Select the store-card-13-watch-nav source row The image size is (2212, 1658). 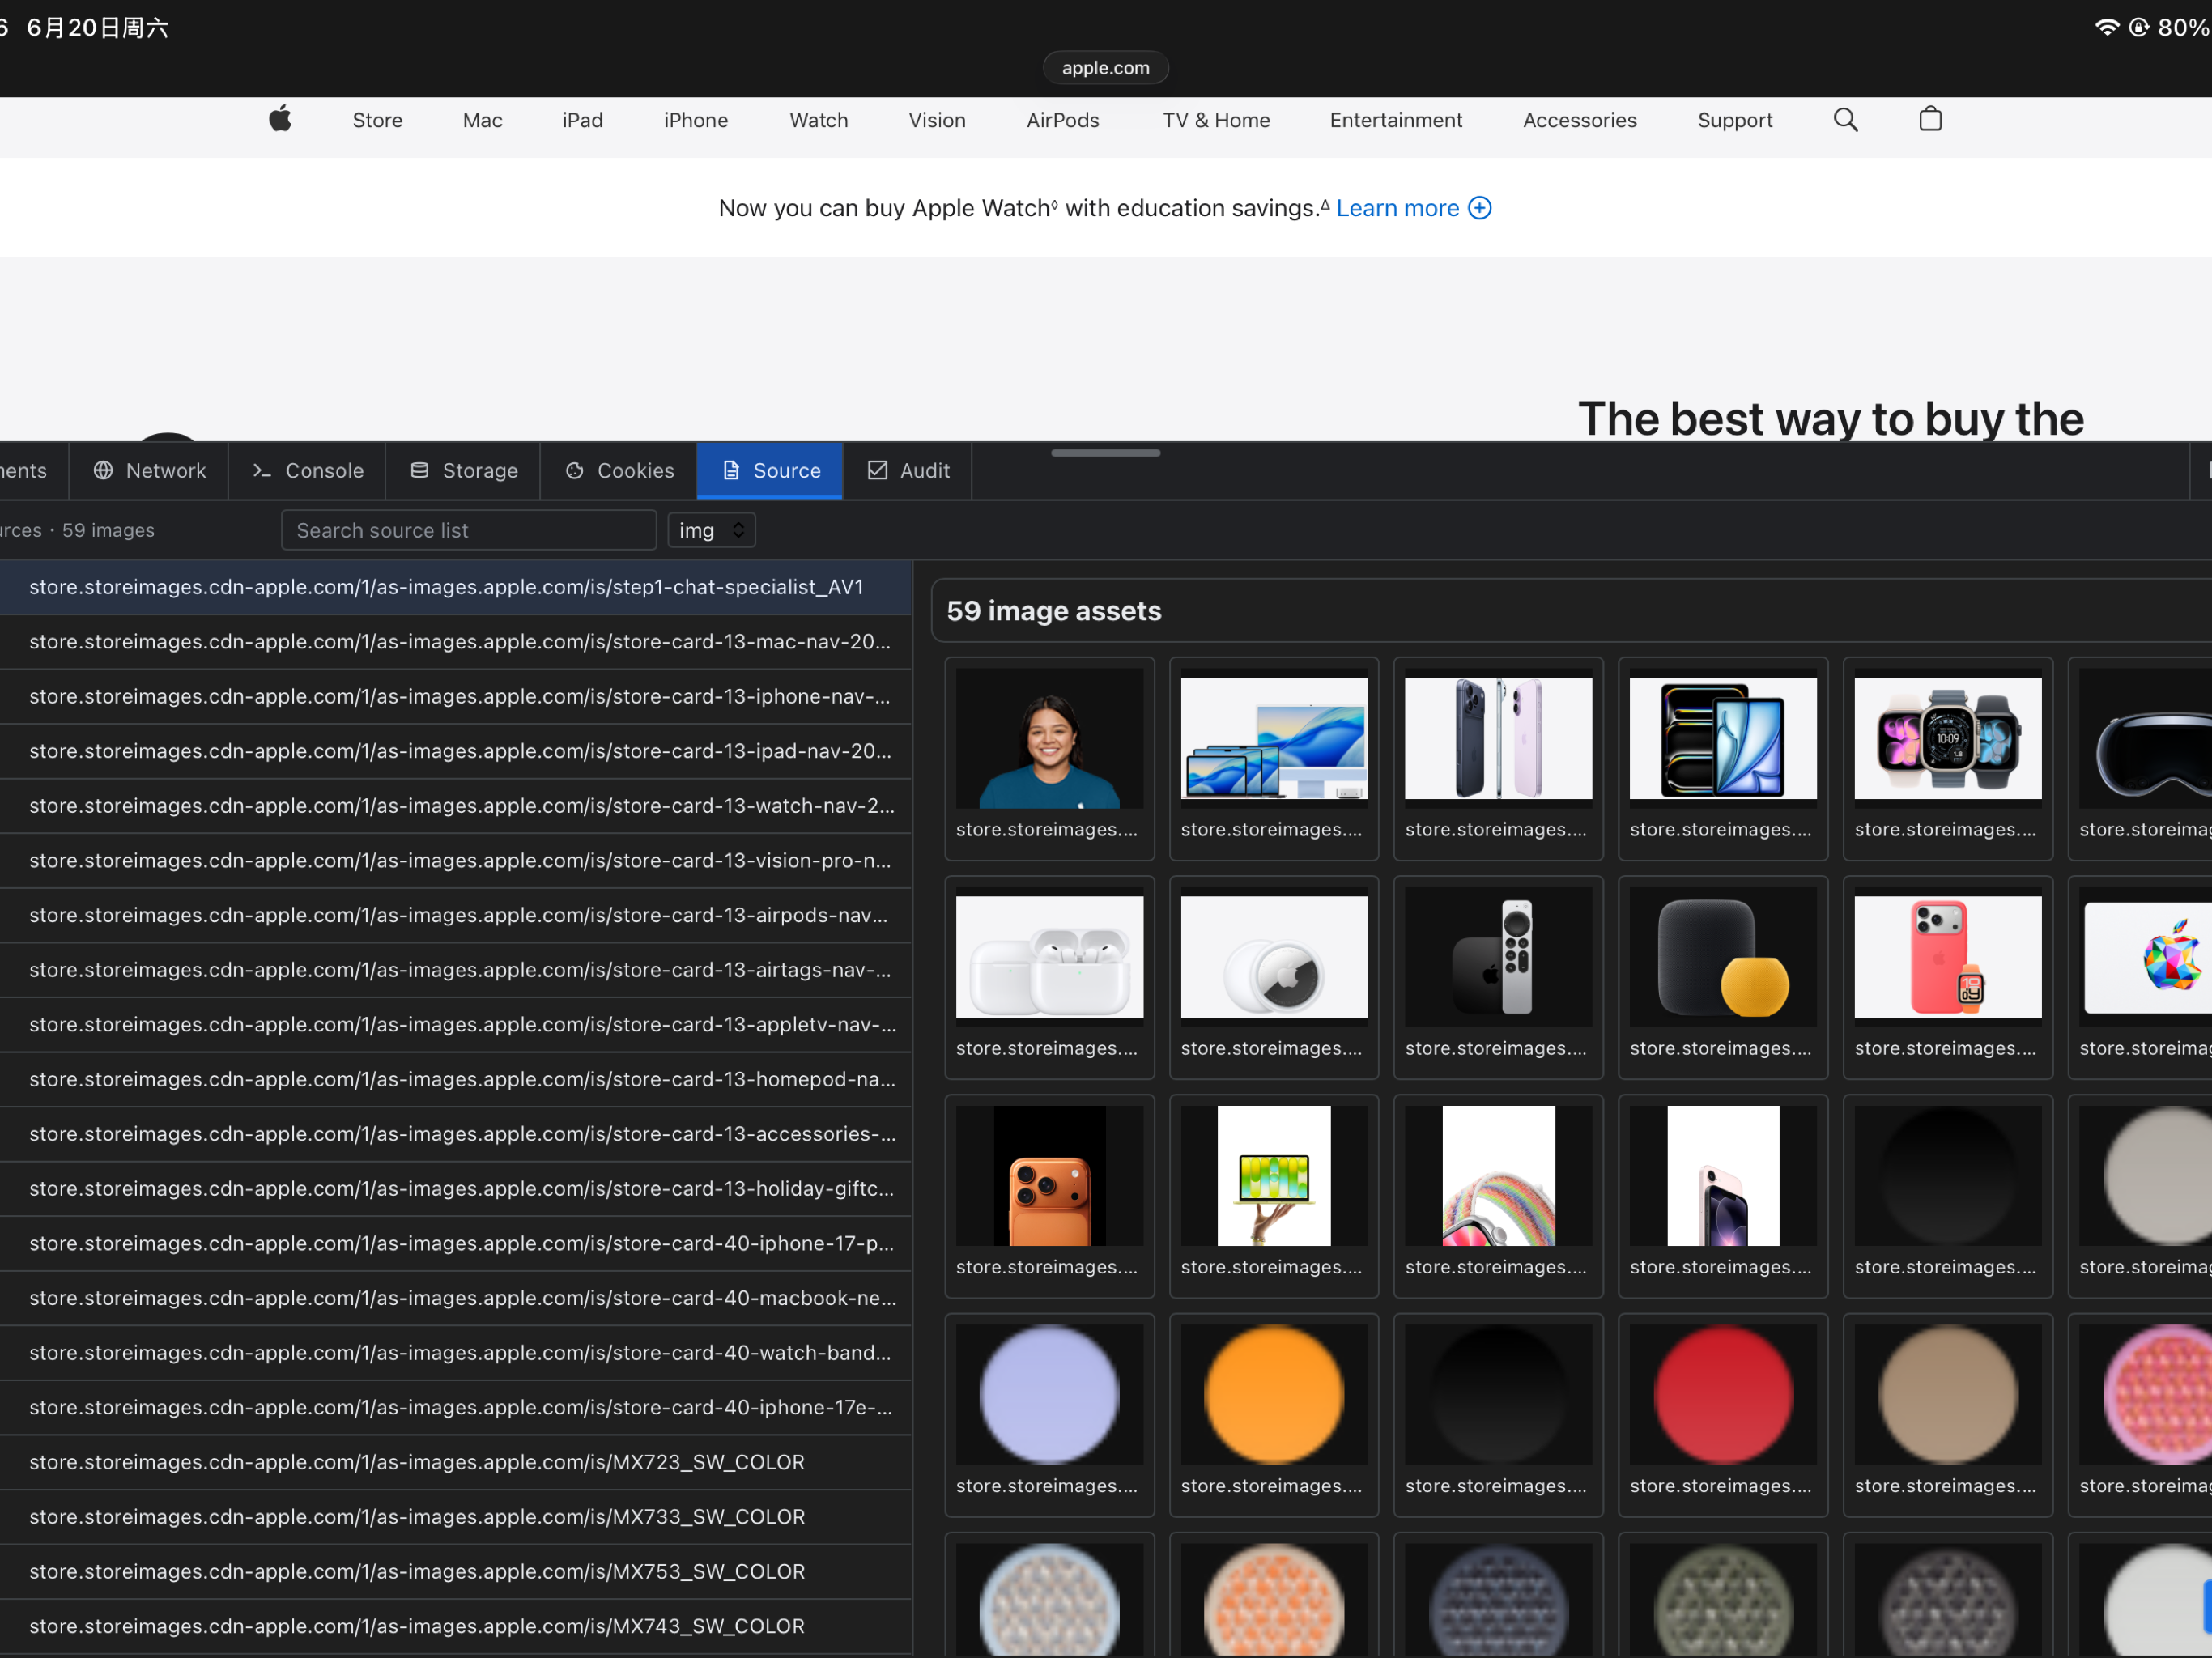[x=456, y=806]
